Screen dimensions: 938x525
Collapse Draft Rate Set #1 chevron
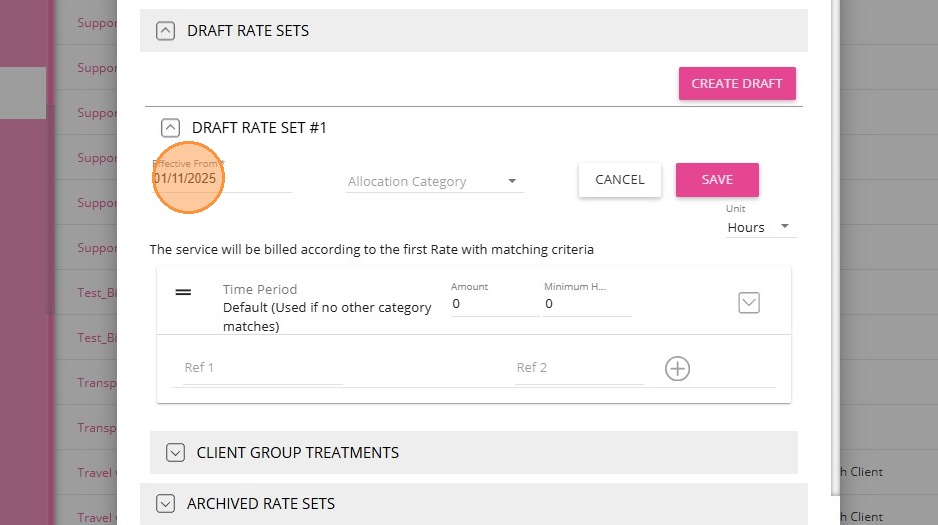pyautogui.click(x=170, y=128)
